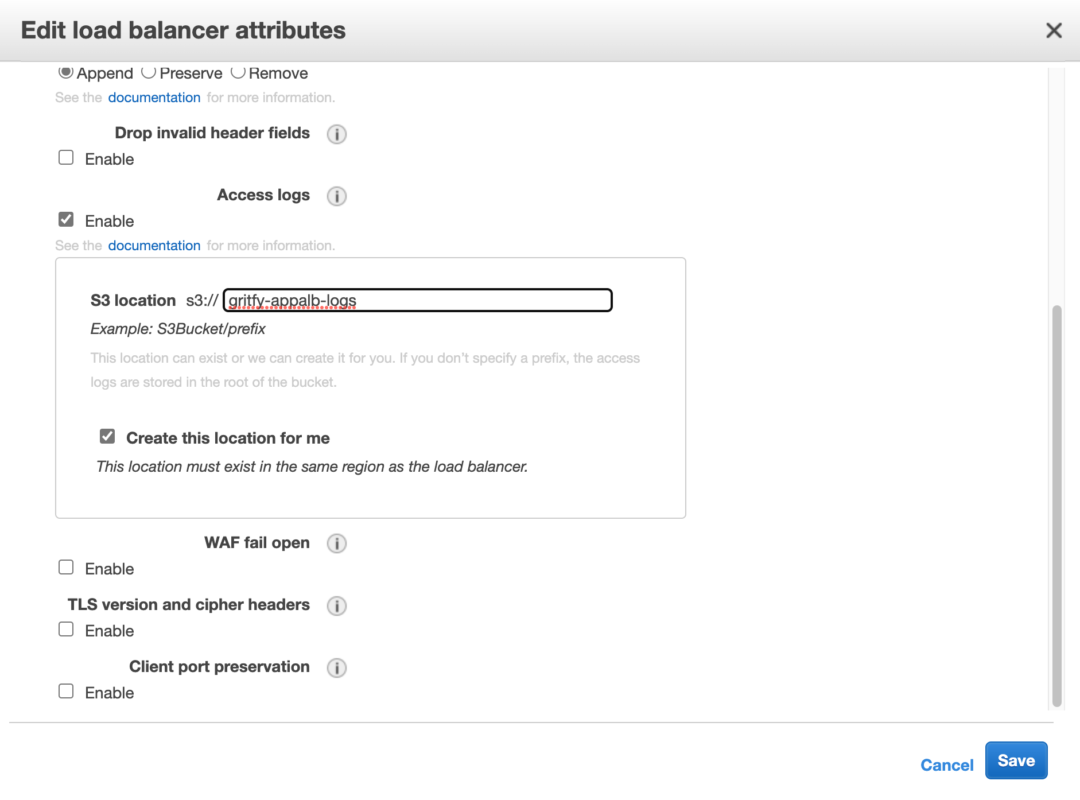Click inside the S3 location input field
The image size is (1080, 800).
(420, 300)
